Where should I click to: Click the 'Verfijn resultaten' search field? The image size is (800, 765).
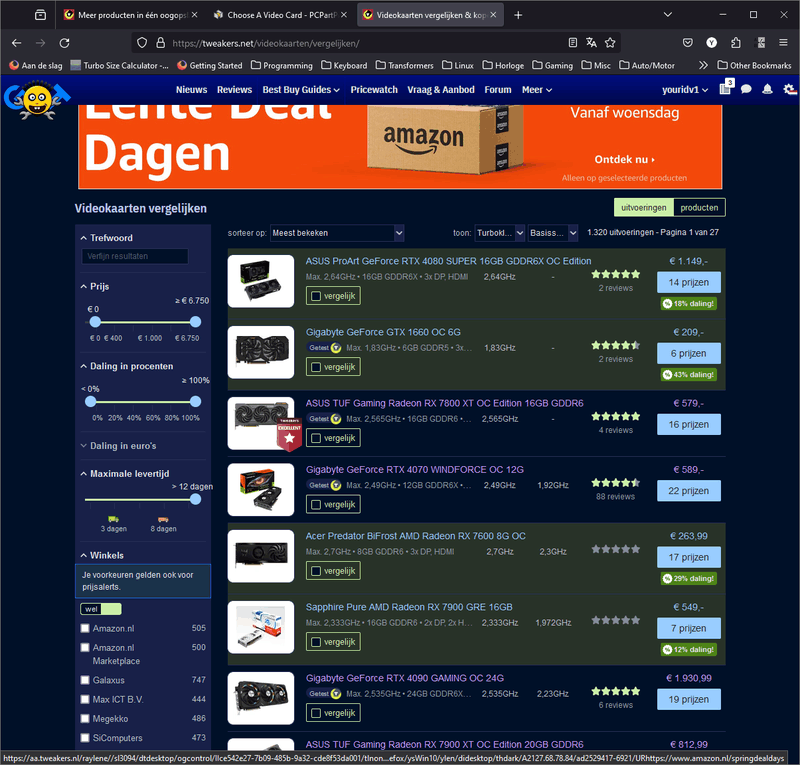[x=135, y=256]
